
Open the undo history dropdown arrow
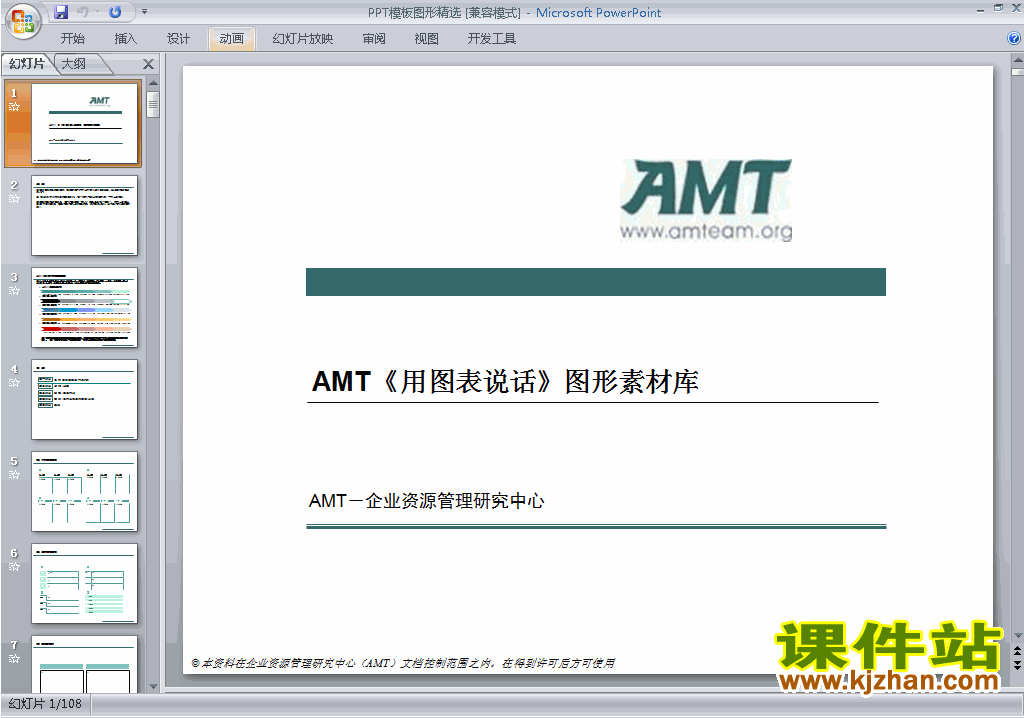coord(97,12)
